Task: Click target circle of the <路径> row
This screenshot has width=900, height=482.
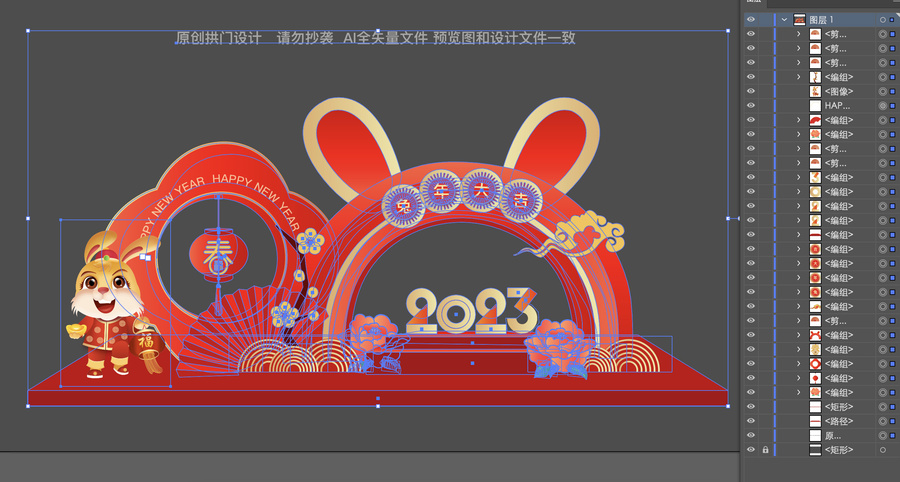Action: coord(883,421)
